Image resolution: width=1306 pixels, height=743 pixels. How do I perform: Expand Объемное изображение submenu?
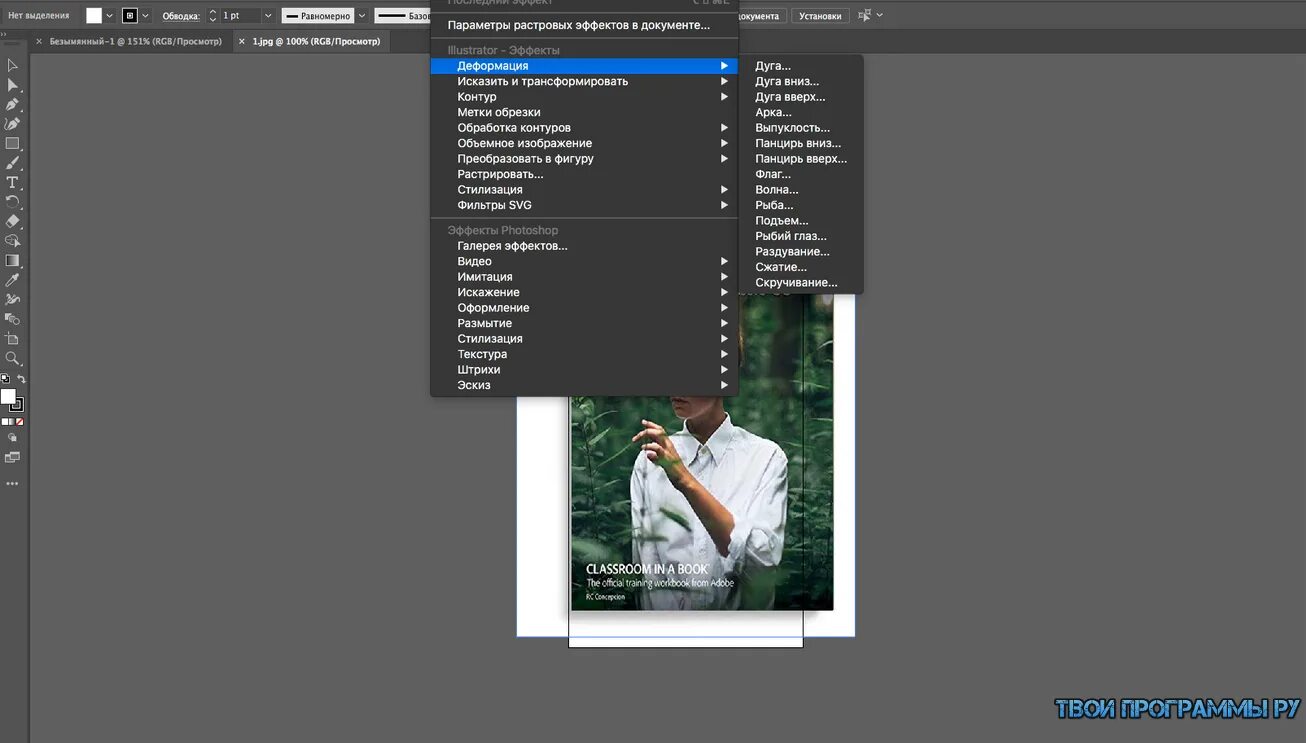click(x=584, y=143)
